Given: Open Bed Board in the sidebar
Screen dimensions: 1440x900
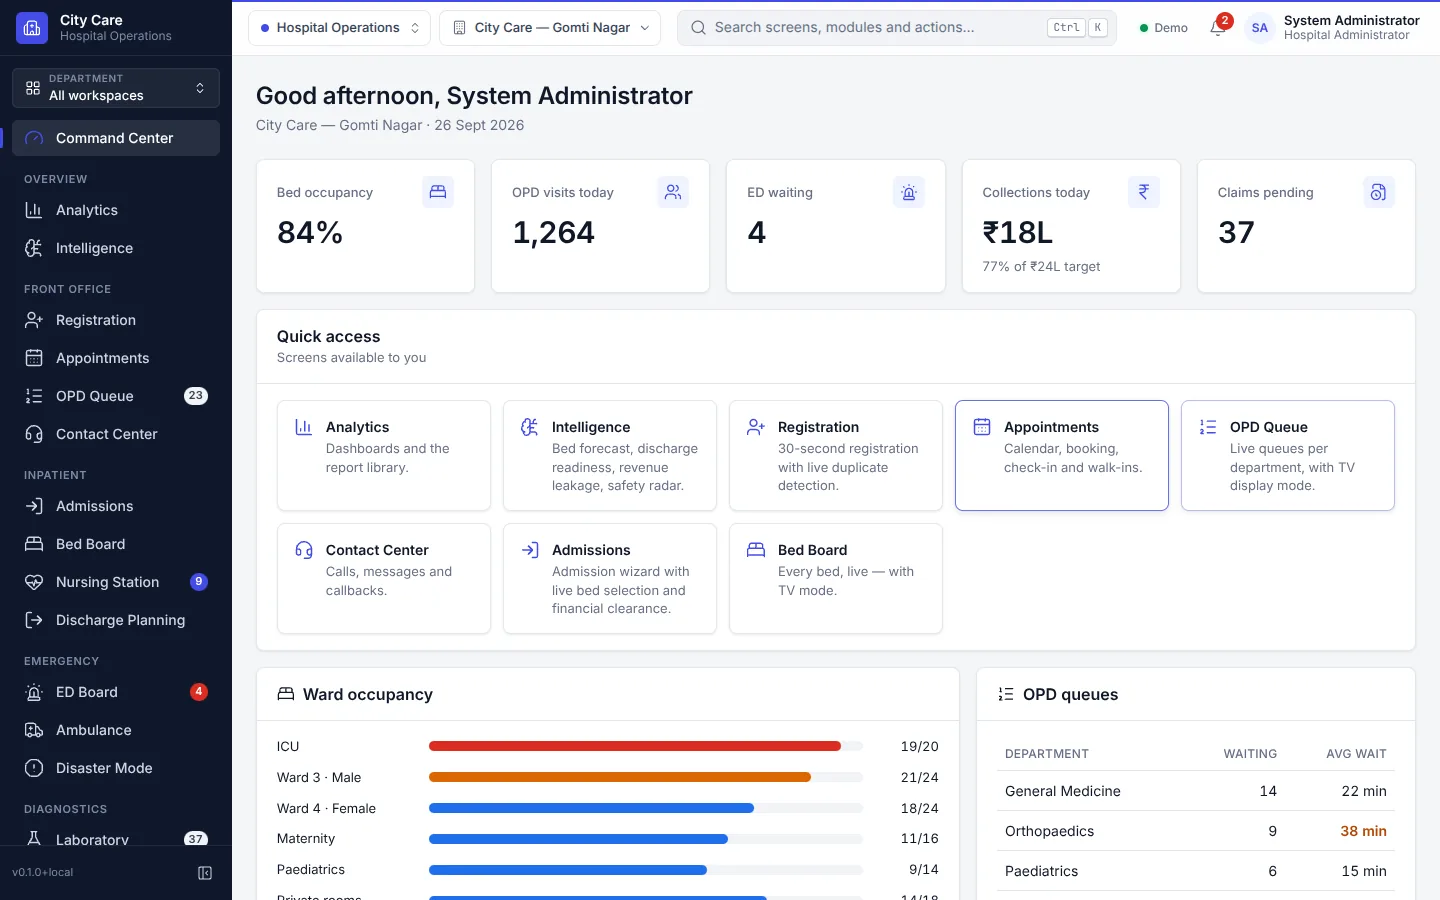Looking at the screenshot, I should pos(116,544).
